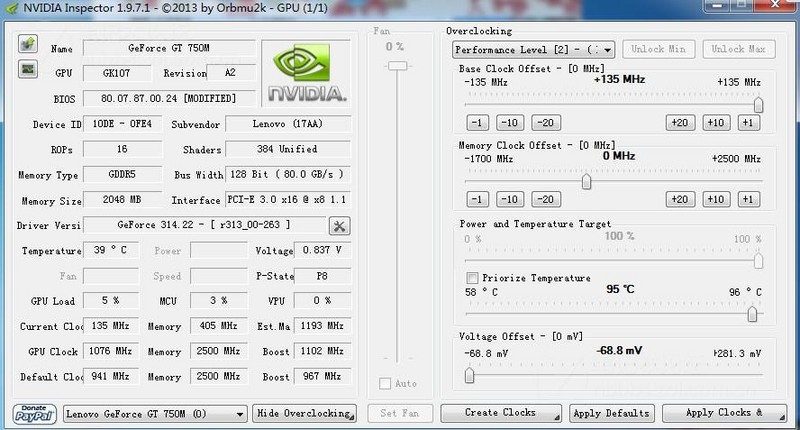This screenshot has height=430, width=800.
Task: Click the NVIDIA Inspector title bar icon
Action: coord(11,8)
